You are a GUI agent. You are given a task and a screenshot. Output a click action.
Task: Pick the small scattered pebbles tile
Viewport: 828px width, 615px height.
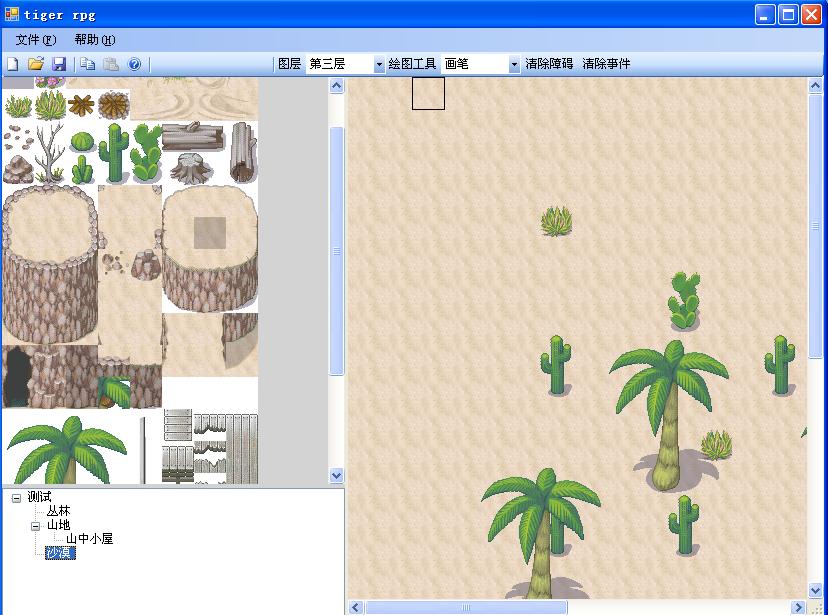click(x=18, y=139)
